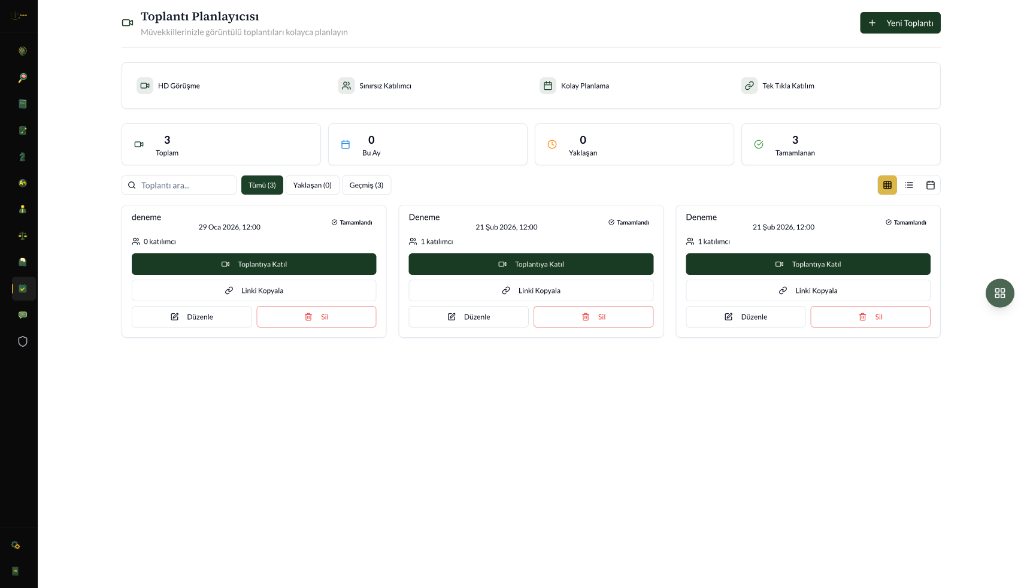1024x588 pixels.
Task: Open the chat bubble icon in sidebar
Action: (x=23, y=314)
